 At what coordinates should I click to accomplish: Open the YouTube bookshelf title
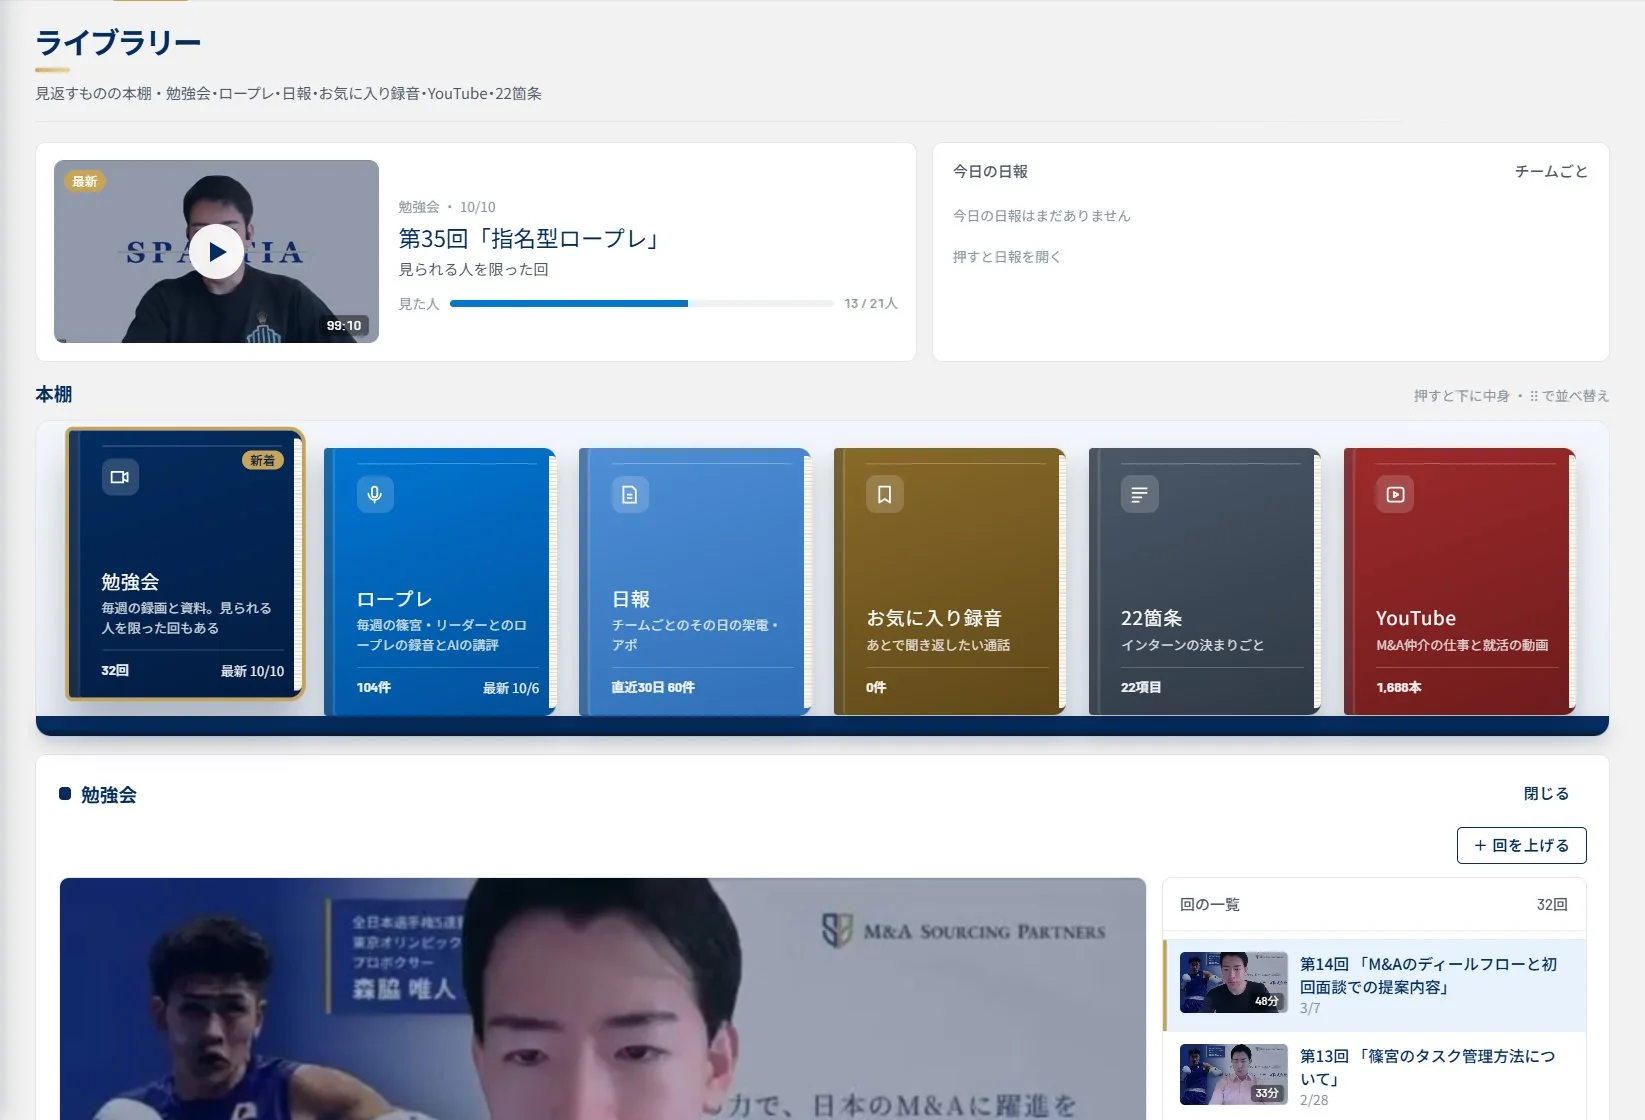(x=1415, y=618)
